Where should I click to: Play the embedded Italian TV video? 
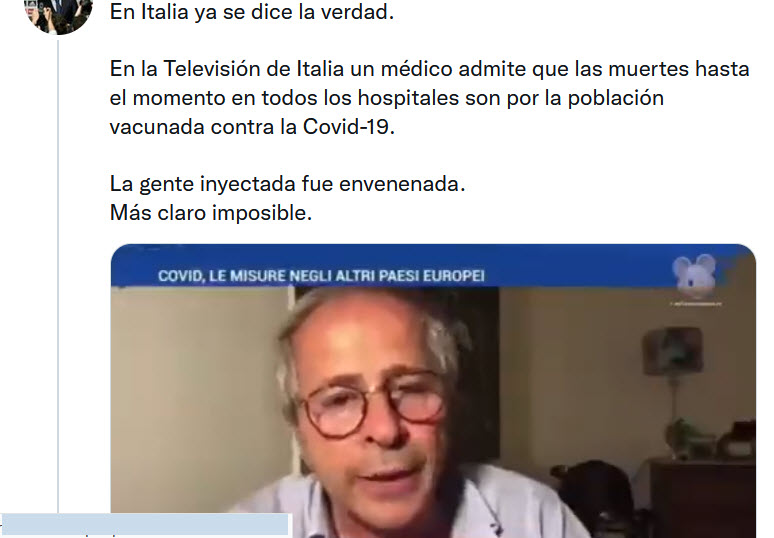point(433,390)
